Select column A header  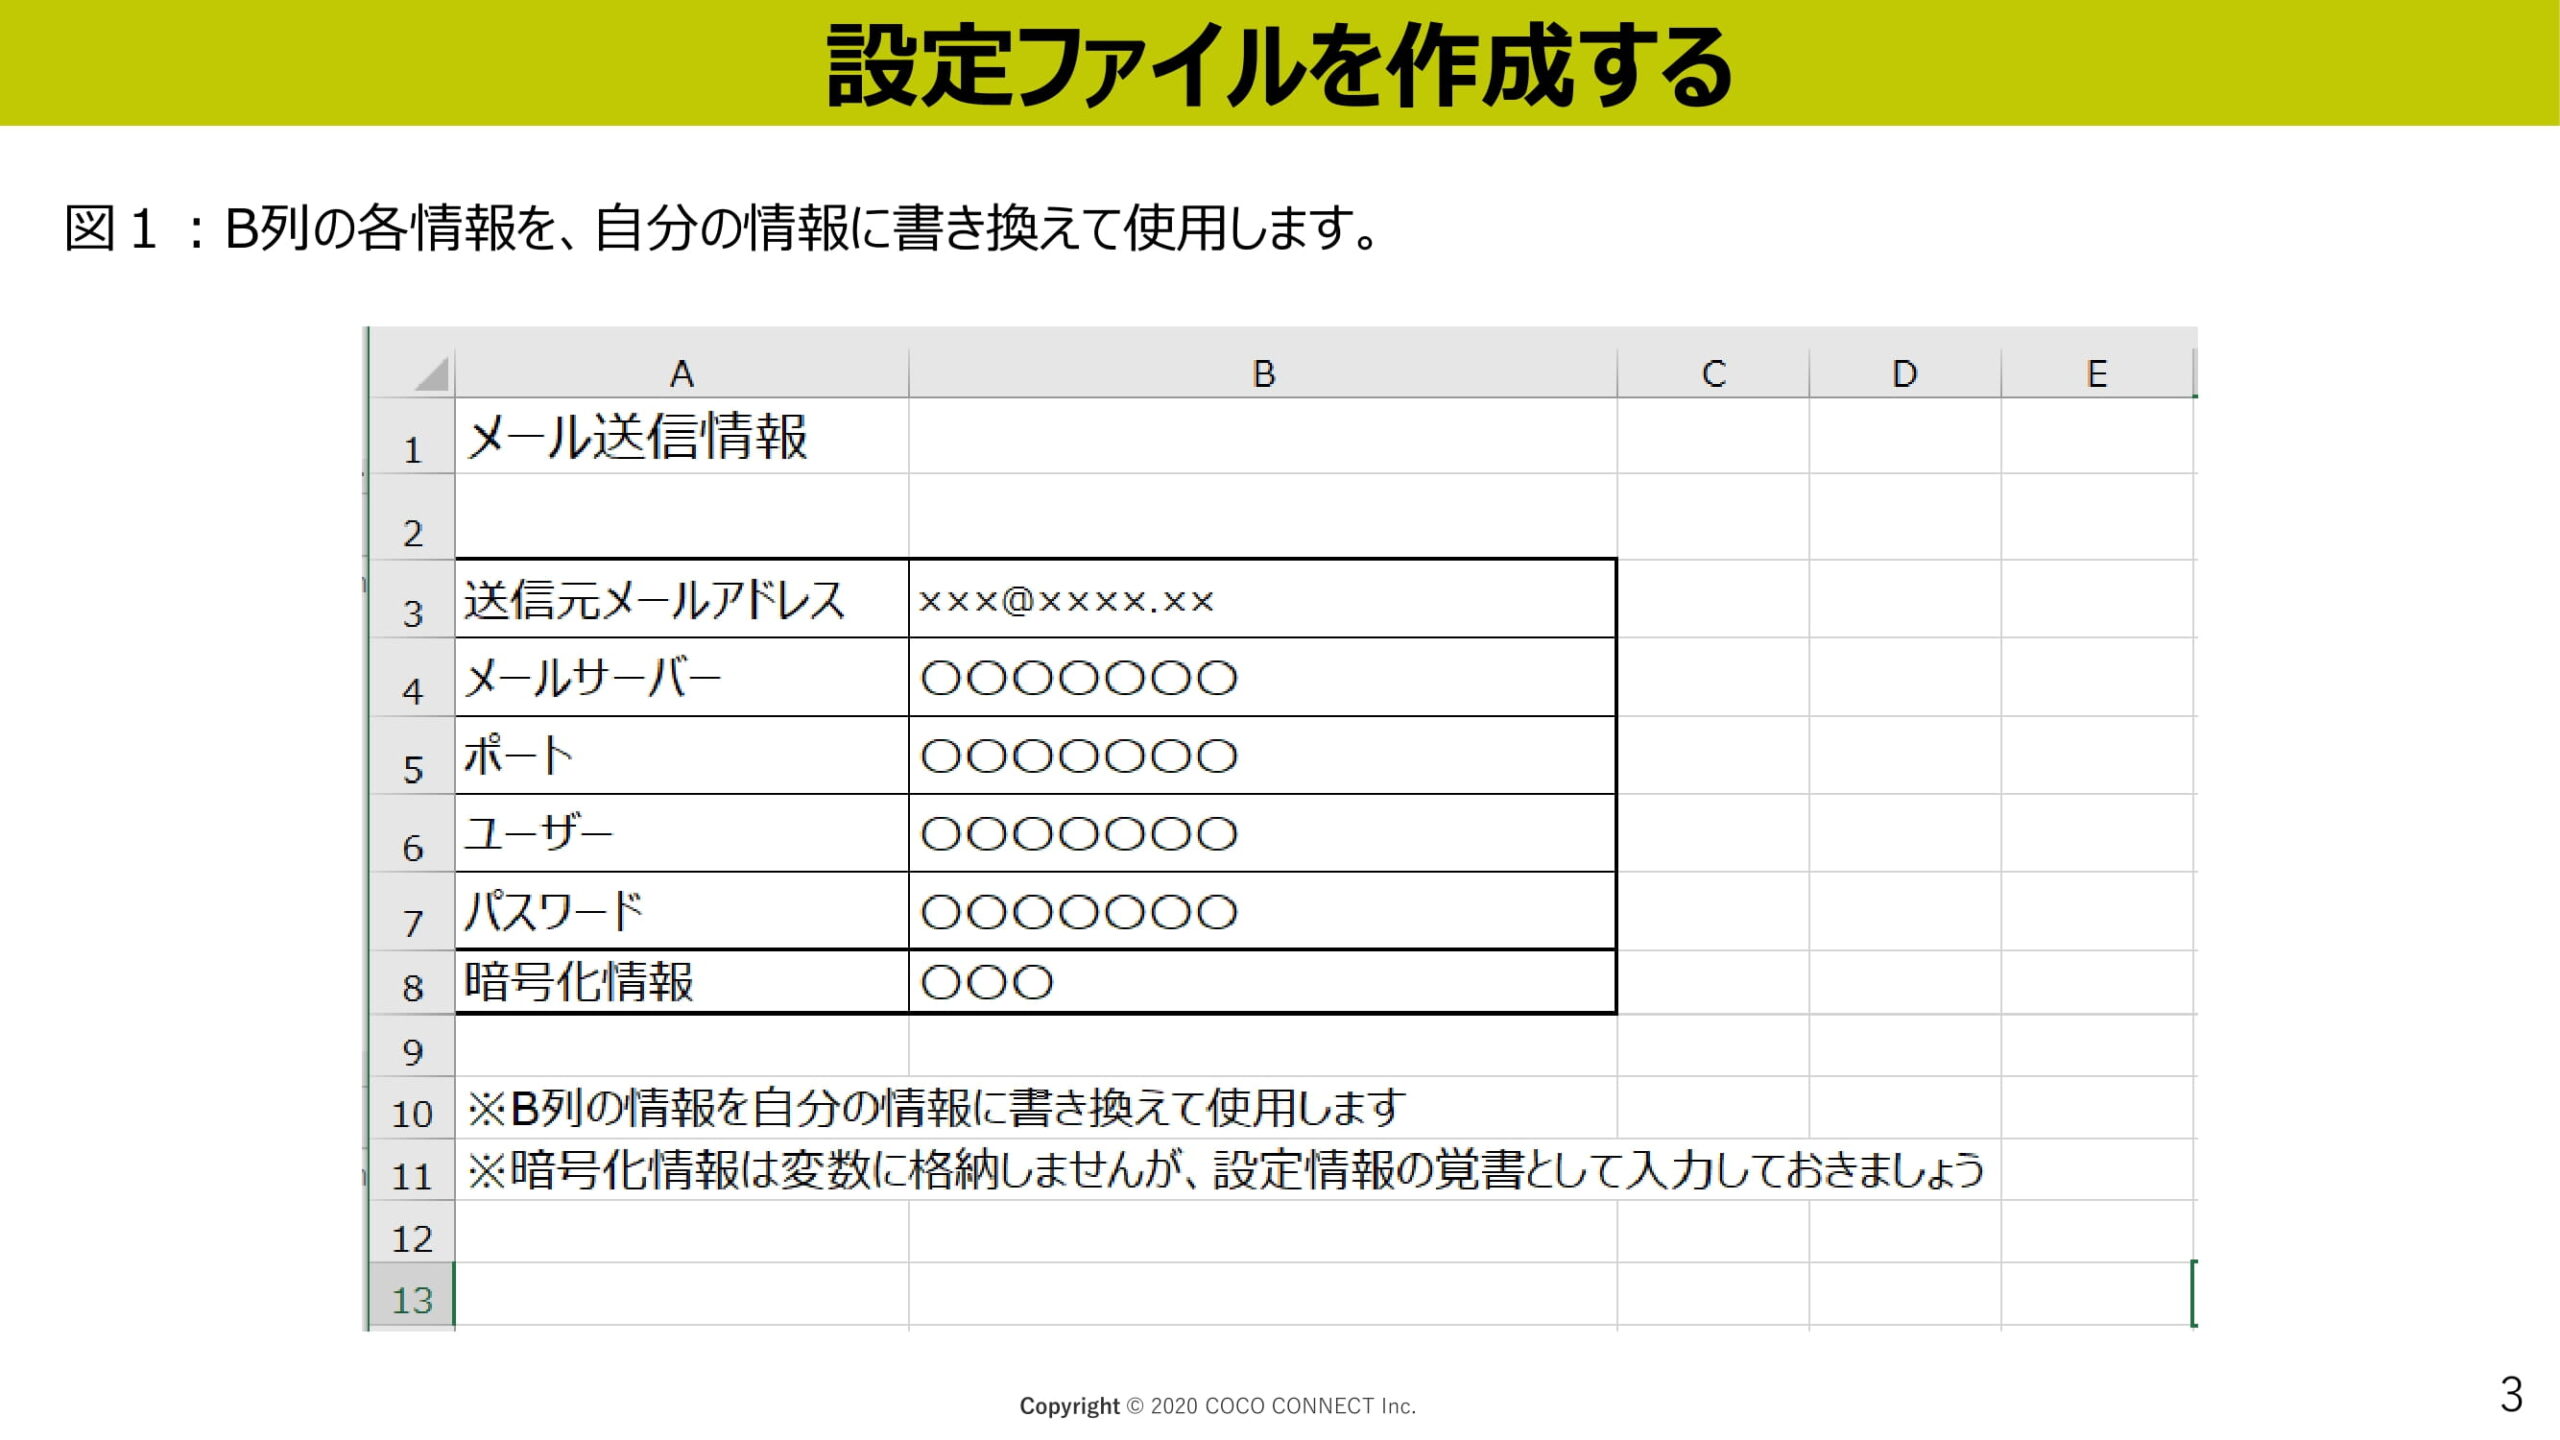point(682,373)
